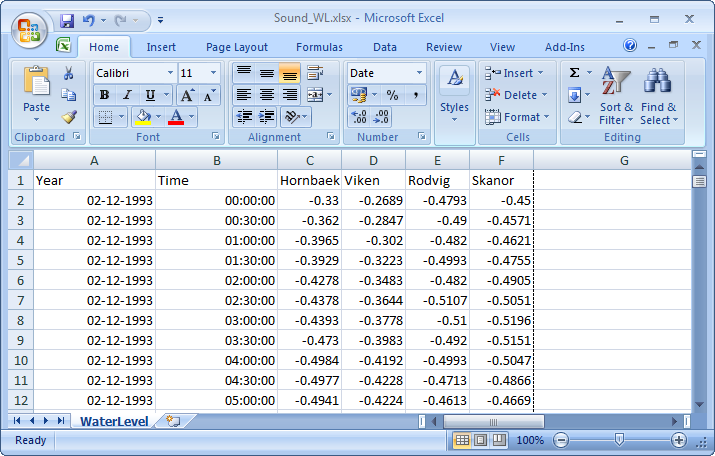Open the Paste options arrow

(x=36, y=120)
